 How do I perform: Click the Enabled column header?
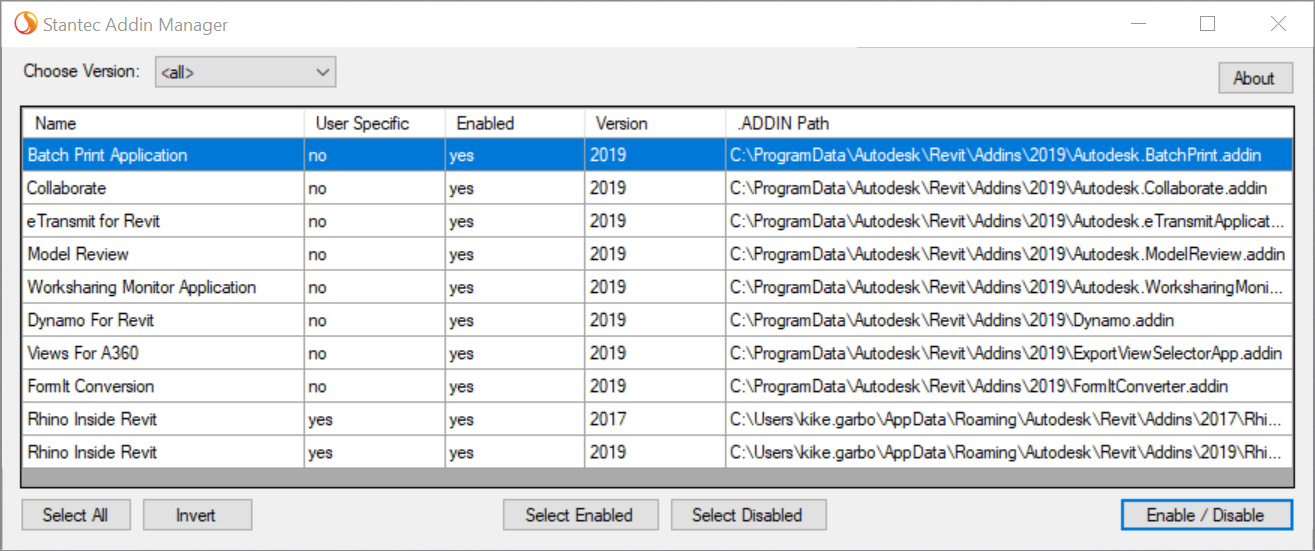[485, 124]
